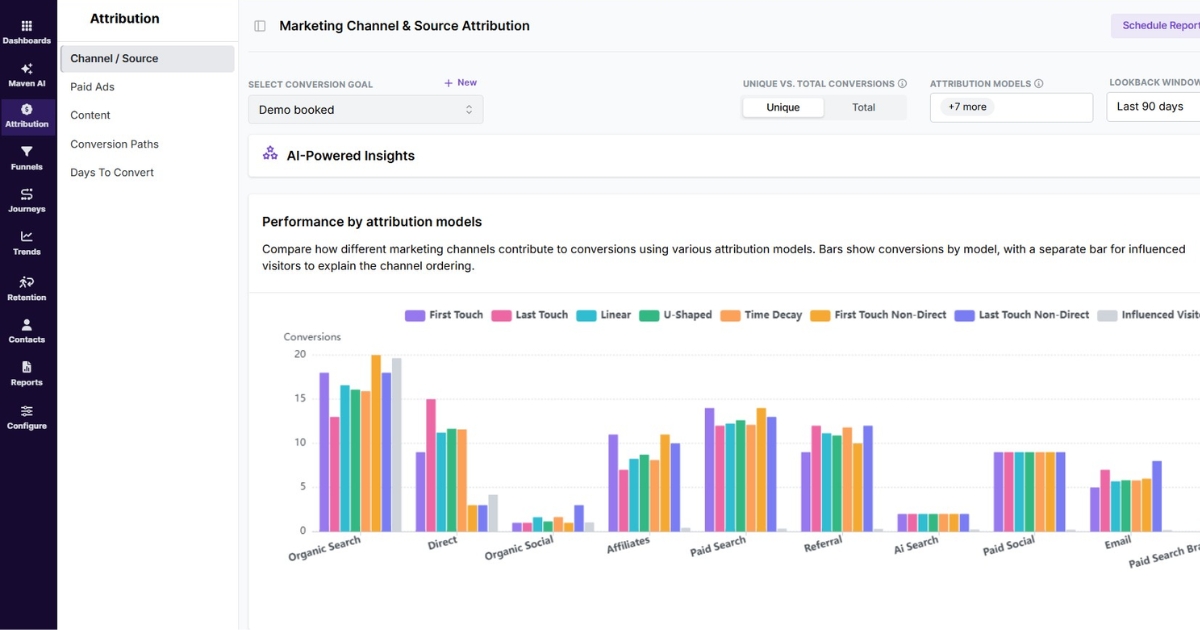Screen dimensions: 1200x630
Task: Click the Direct axis label
Action: pyautogui.click(x=442, y=542)
